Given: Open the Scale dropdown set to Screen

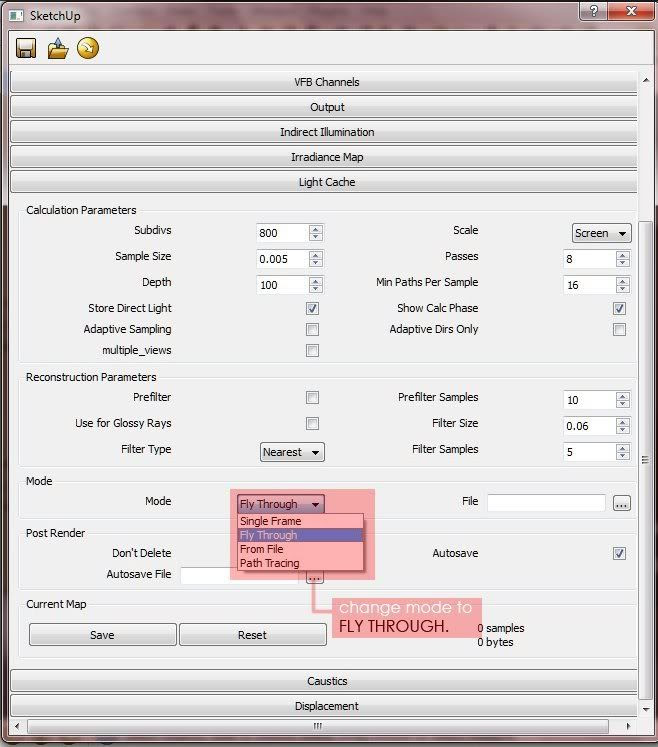Looking at the screenshot, I should (601, 233).
